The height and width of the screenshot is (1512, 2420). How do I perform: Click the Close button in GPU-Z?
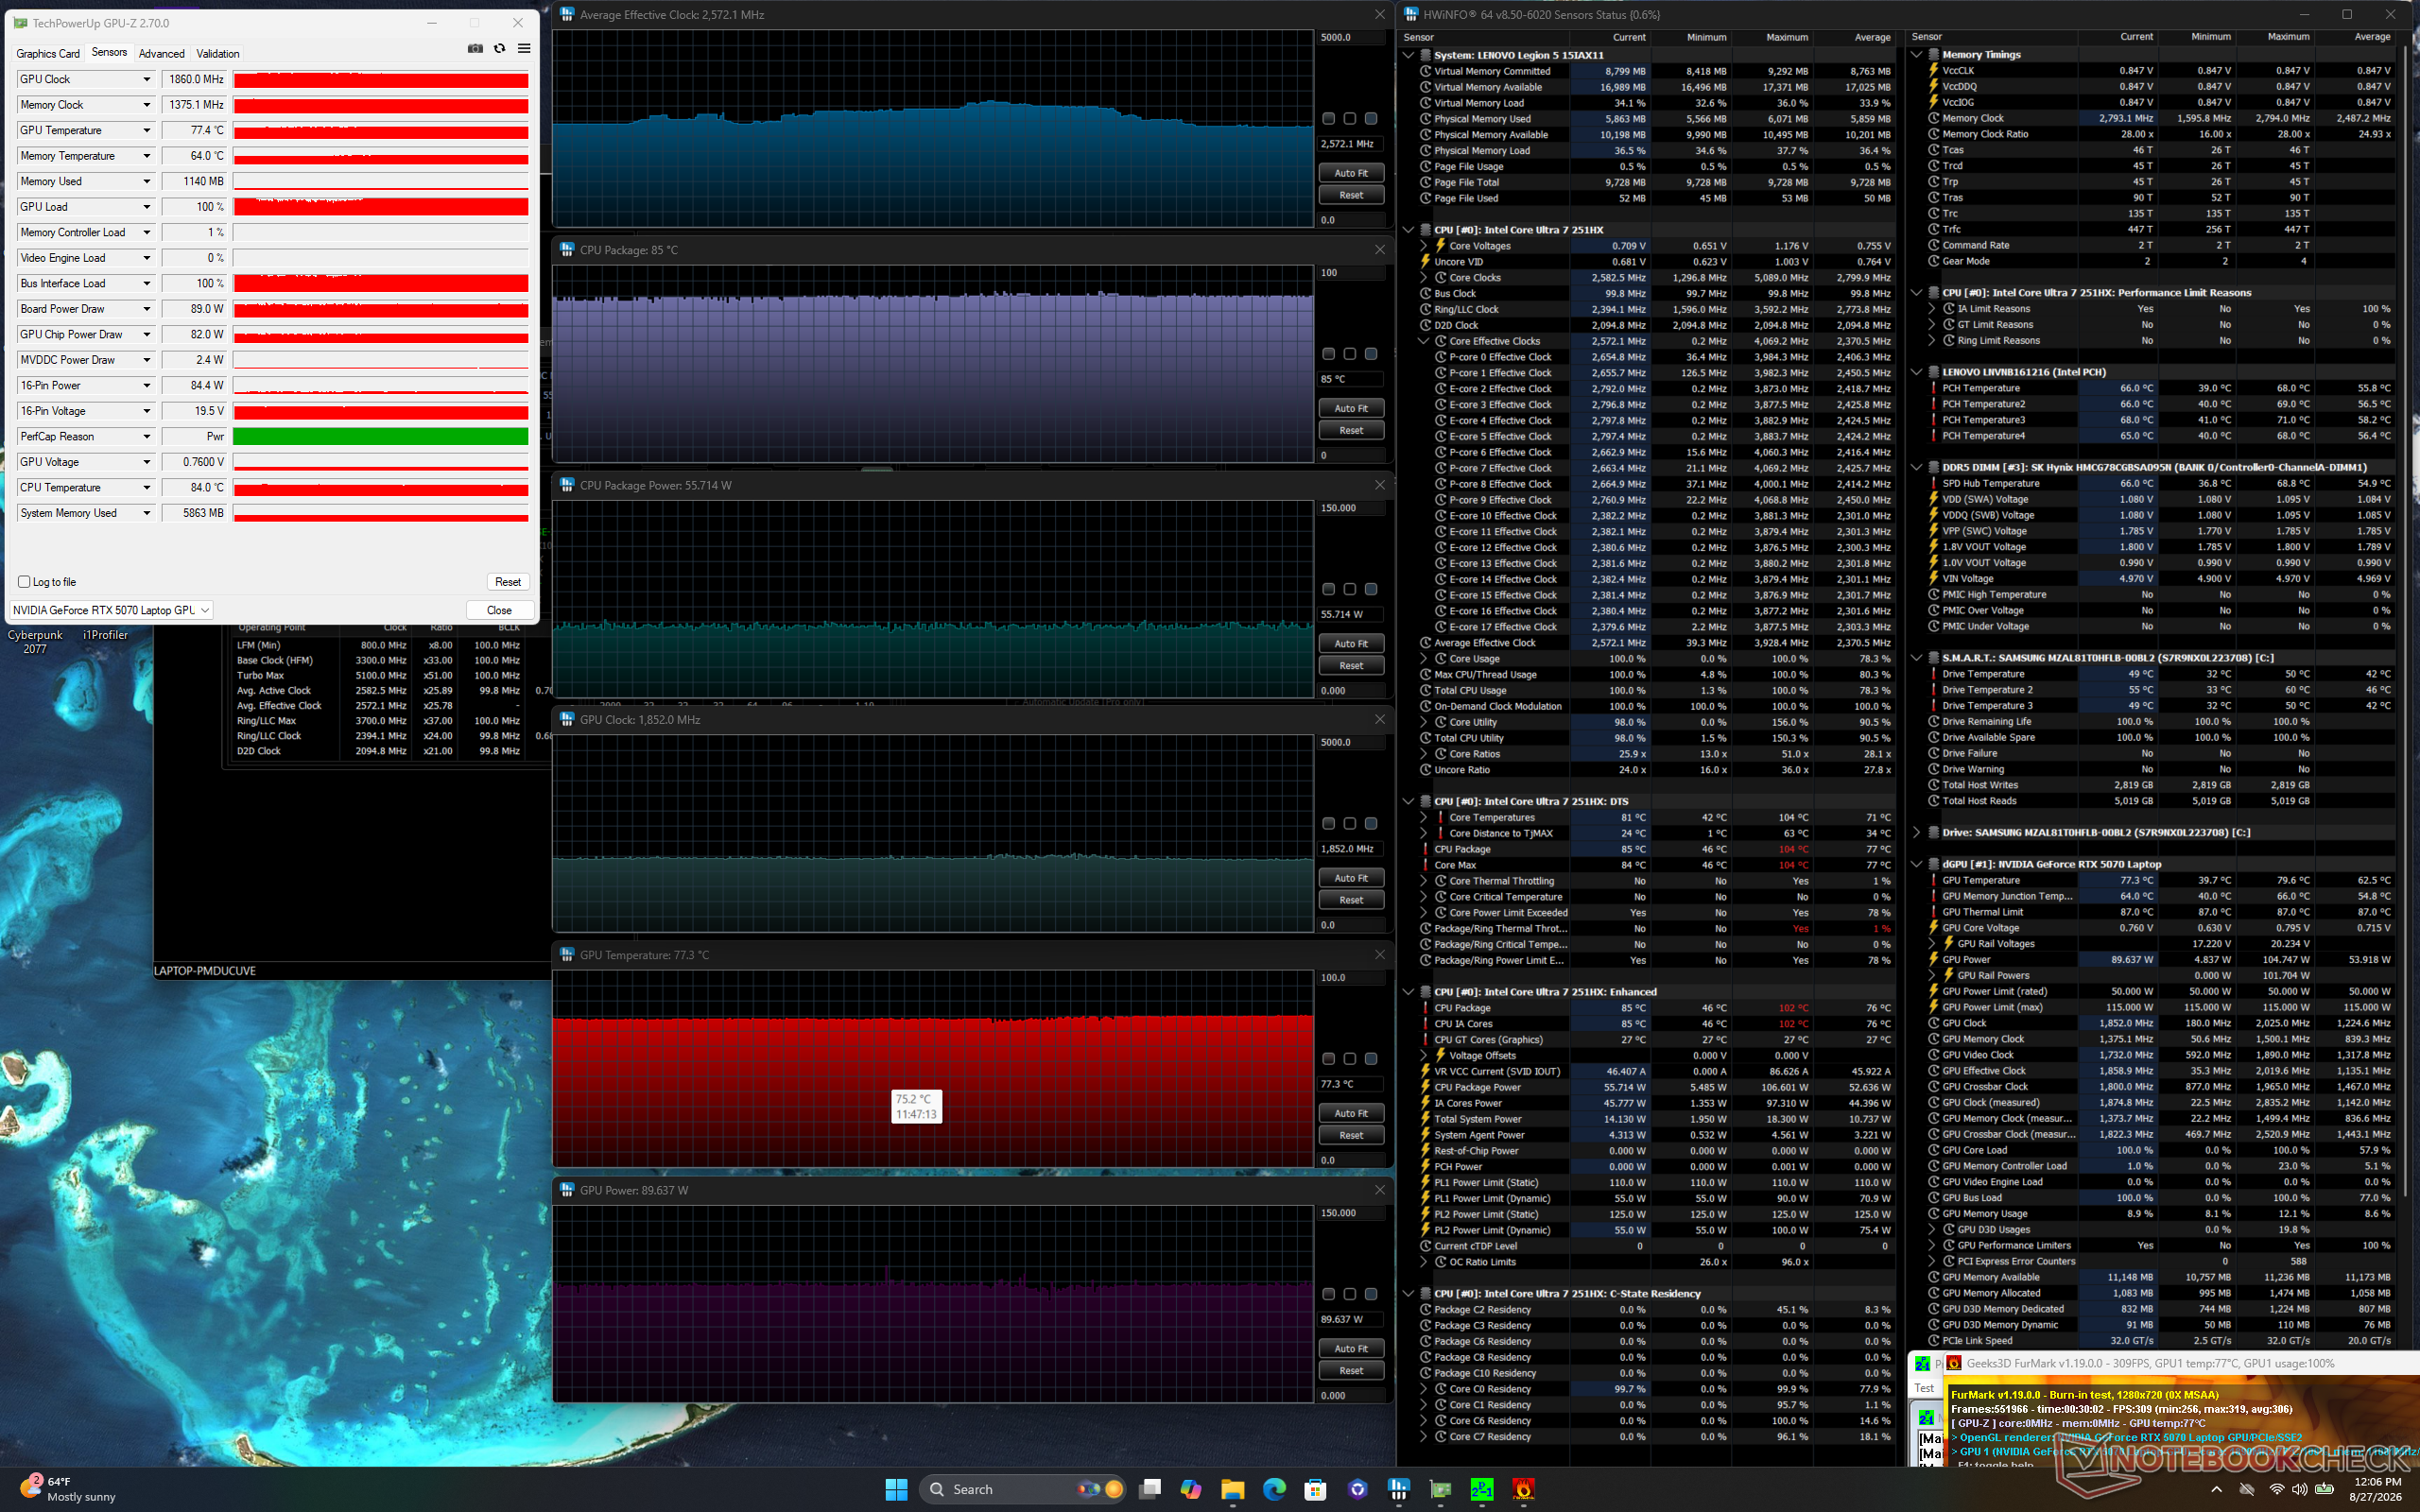coord(499,610)
